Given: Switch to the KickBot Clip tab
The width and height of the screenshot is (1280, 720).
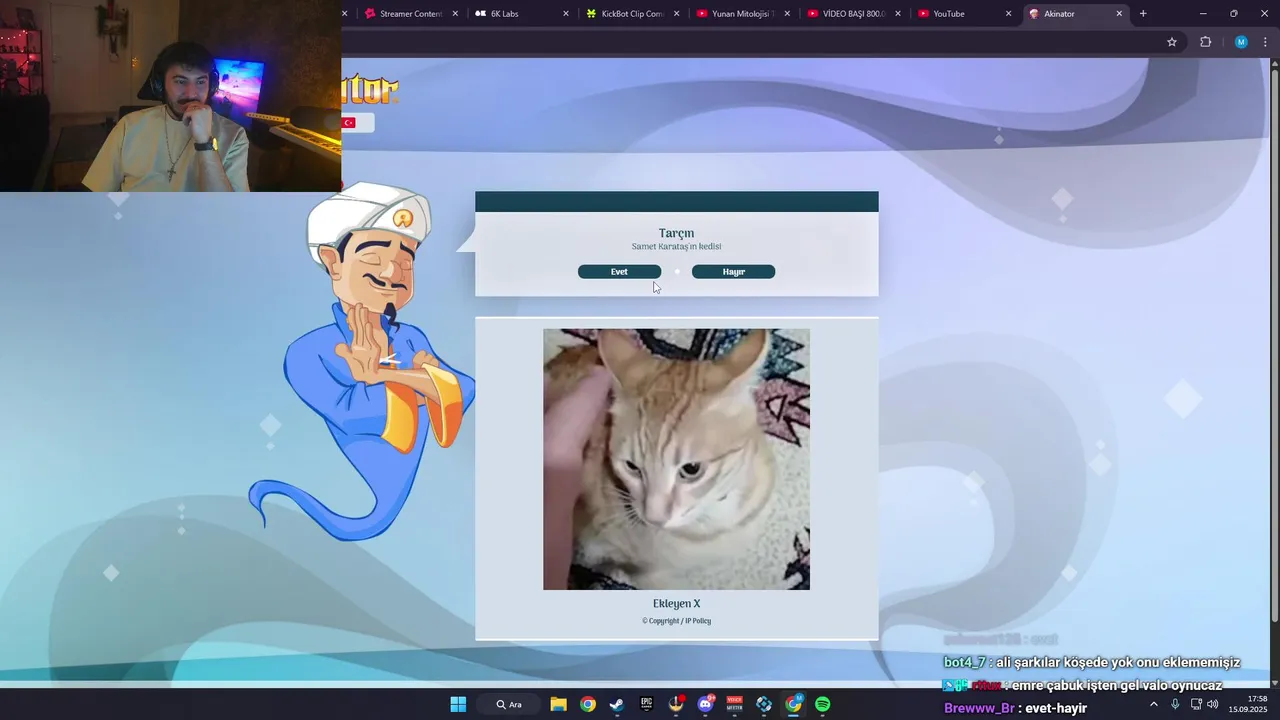Looking at the screenshot, I should 632,14.
